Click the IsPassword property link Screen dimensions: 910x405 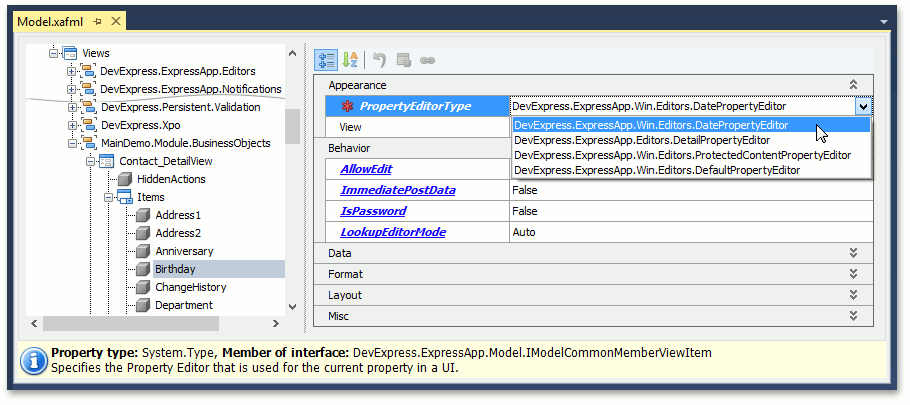tap(373, 211)
